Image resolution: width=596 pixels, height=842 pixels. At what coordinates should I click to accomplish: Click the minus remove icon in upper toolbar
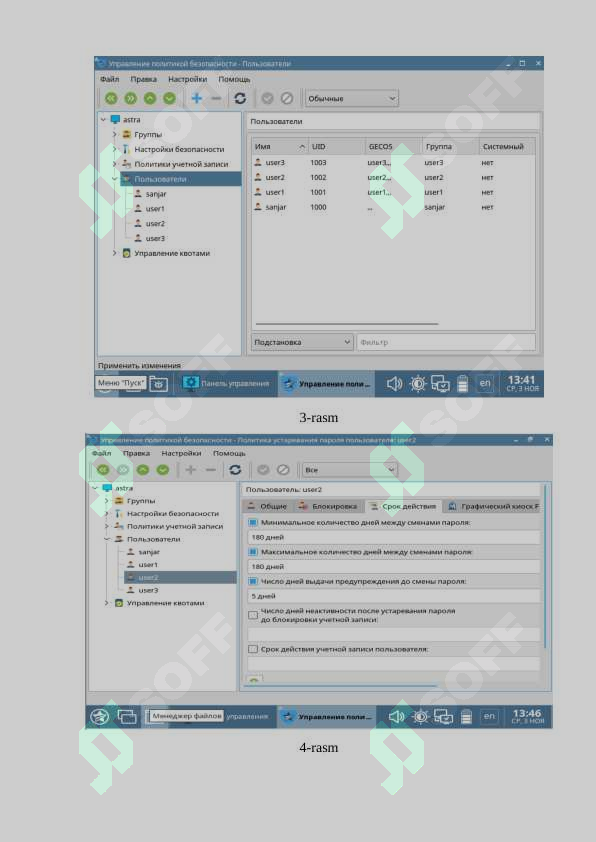coord(216,98)
